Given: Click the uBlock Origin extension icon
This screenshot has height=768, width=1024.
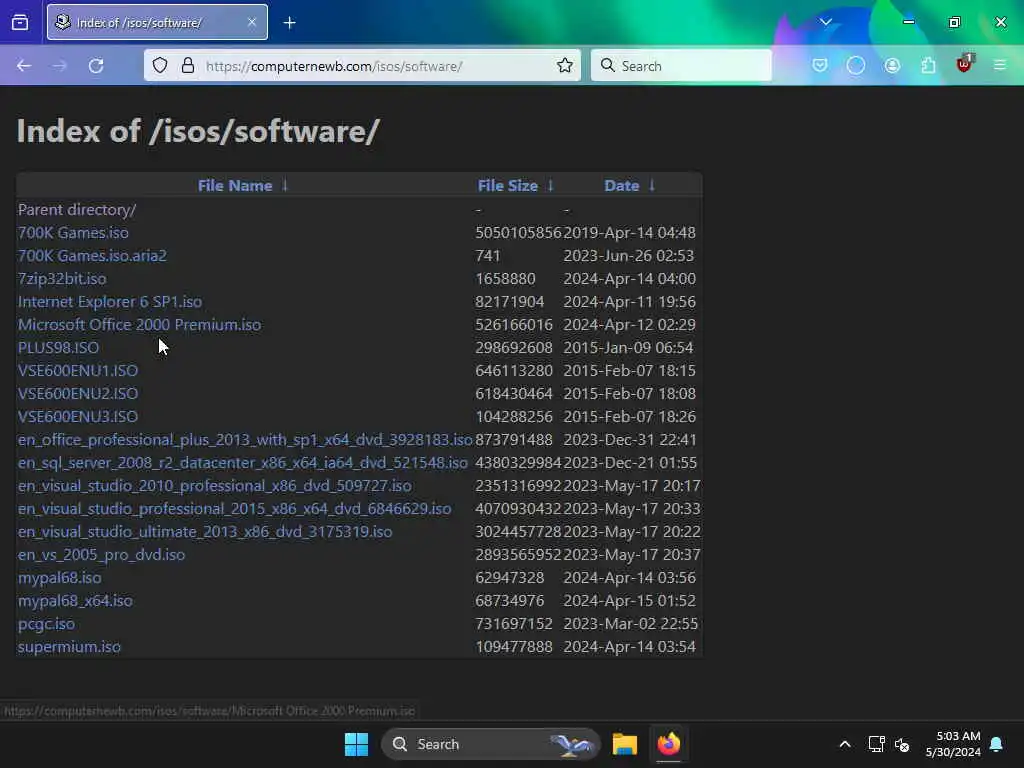Looking at the screenshot, I should pyautogui.click(x=964, y=64).
